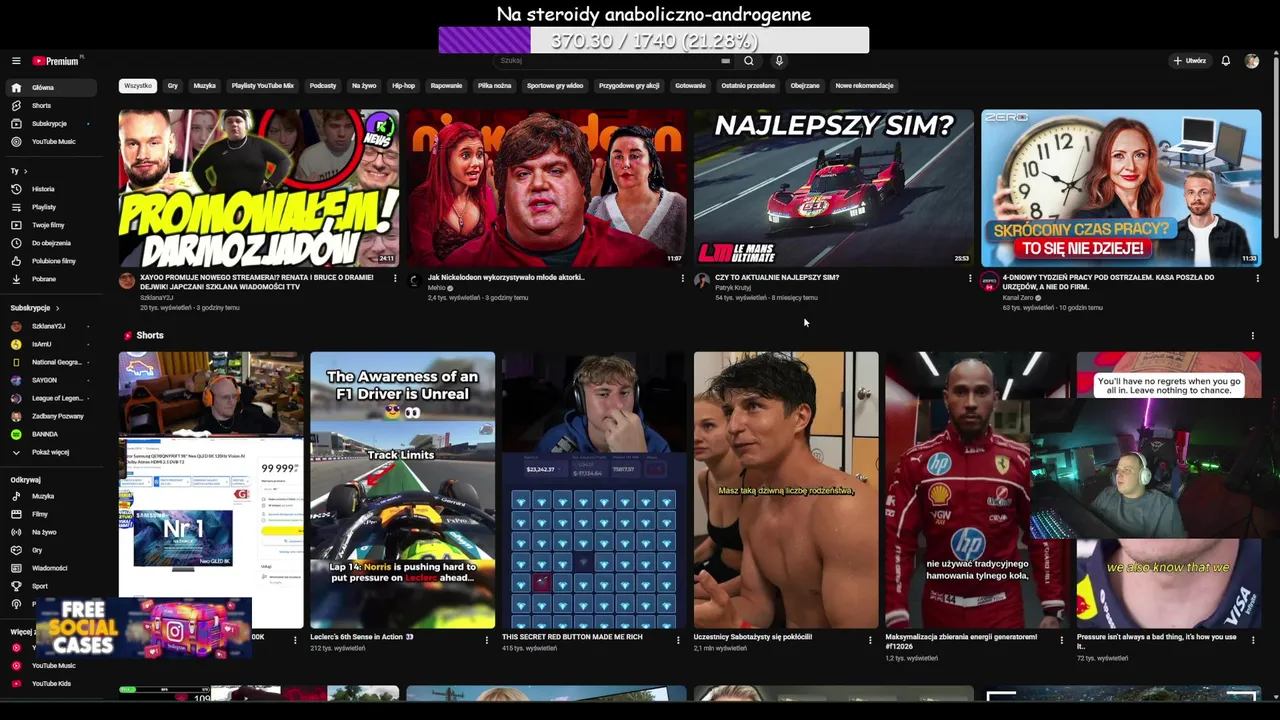Click the YouTube Premium logo
Viewport: 1280px width, 720px height.
coord(56,61)
